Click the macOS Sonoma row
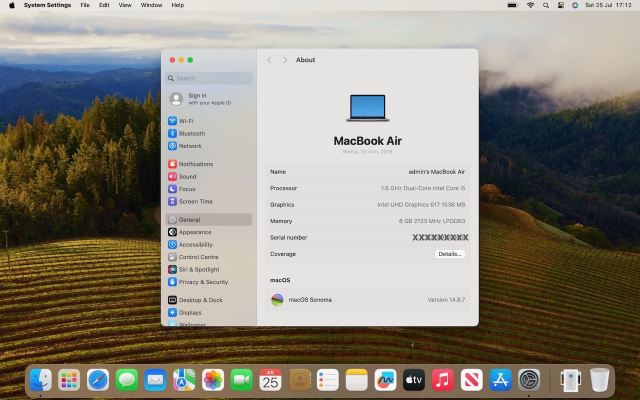Screen dimensions: 640x400 point(367,300)
